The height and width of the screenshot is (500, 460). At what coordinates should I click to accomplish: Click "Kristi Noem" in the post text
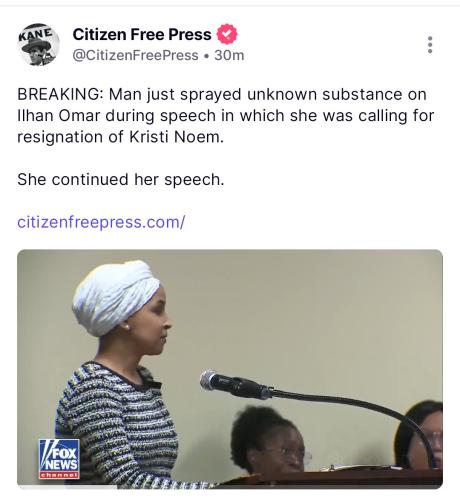pyautogui.click(x=176, y=137)
